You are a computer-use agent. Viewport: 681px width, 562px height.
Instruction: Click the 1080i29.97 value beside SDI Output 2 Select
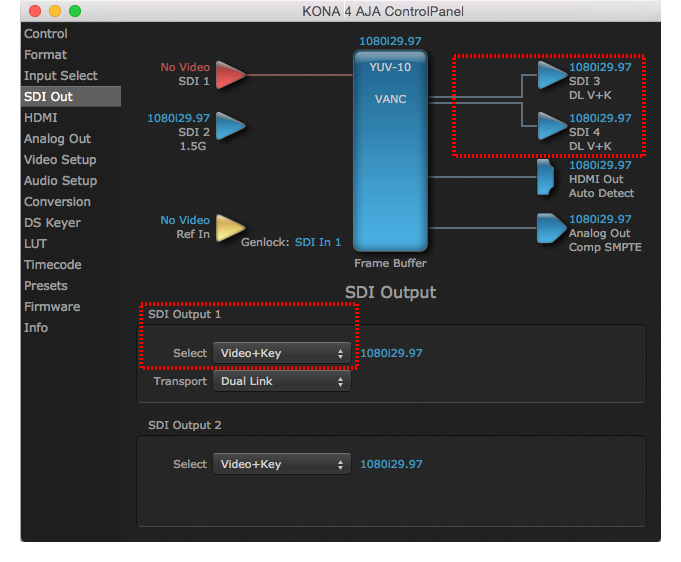[391, 464]
